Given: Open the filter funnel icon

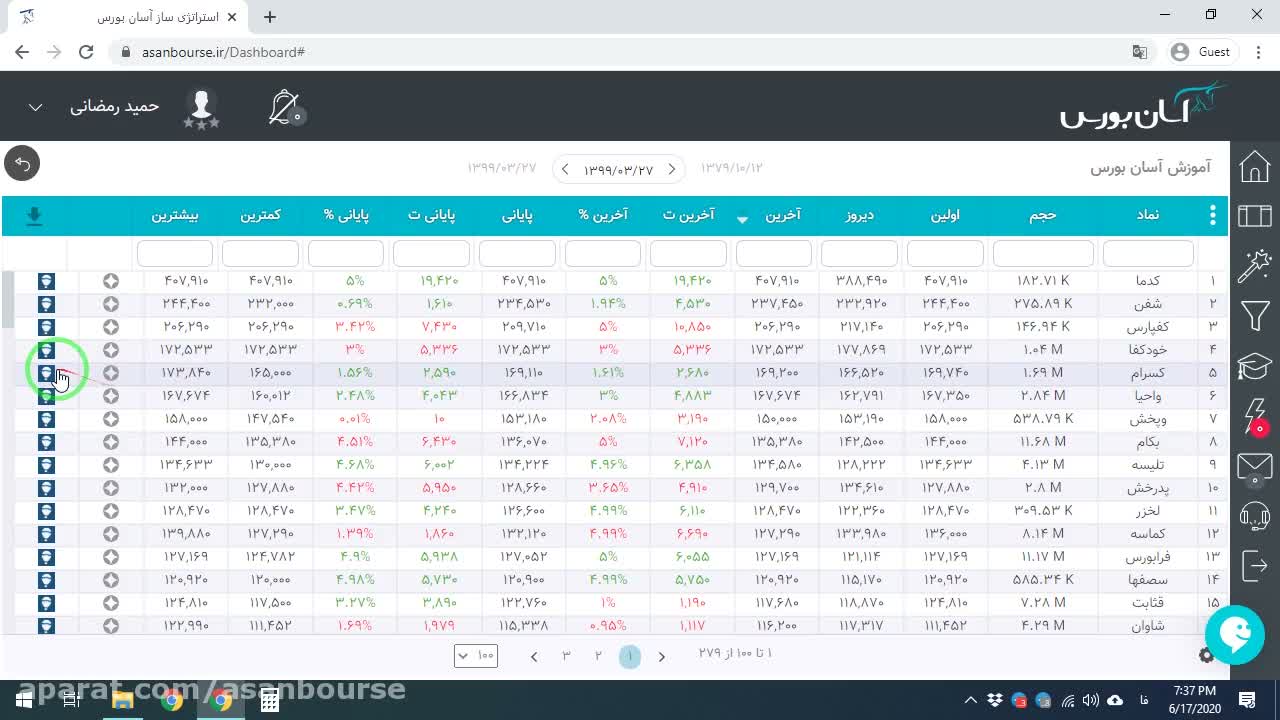Looking at the screenshot, I should tap(1255, 316).
